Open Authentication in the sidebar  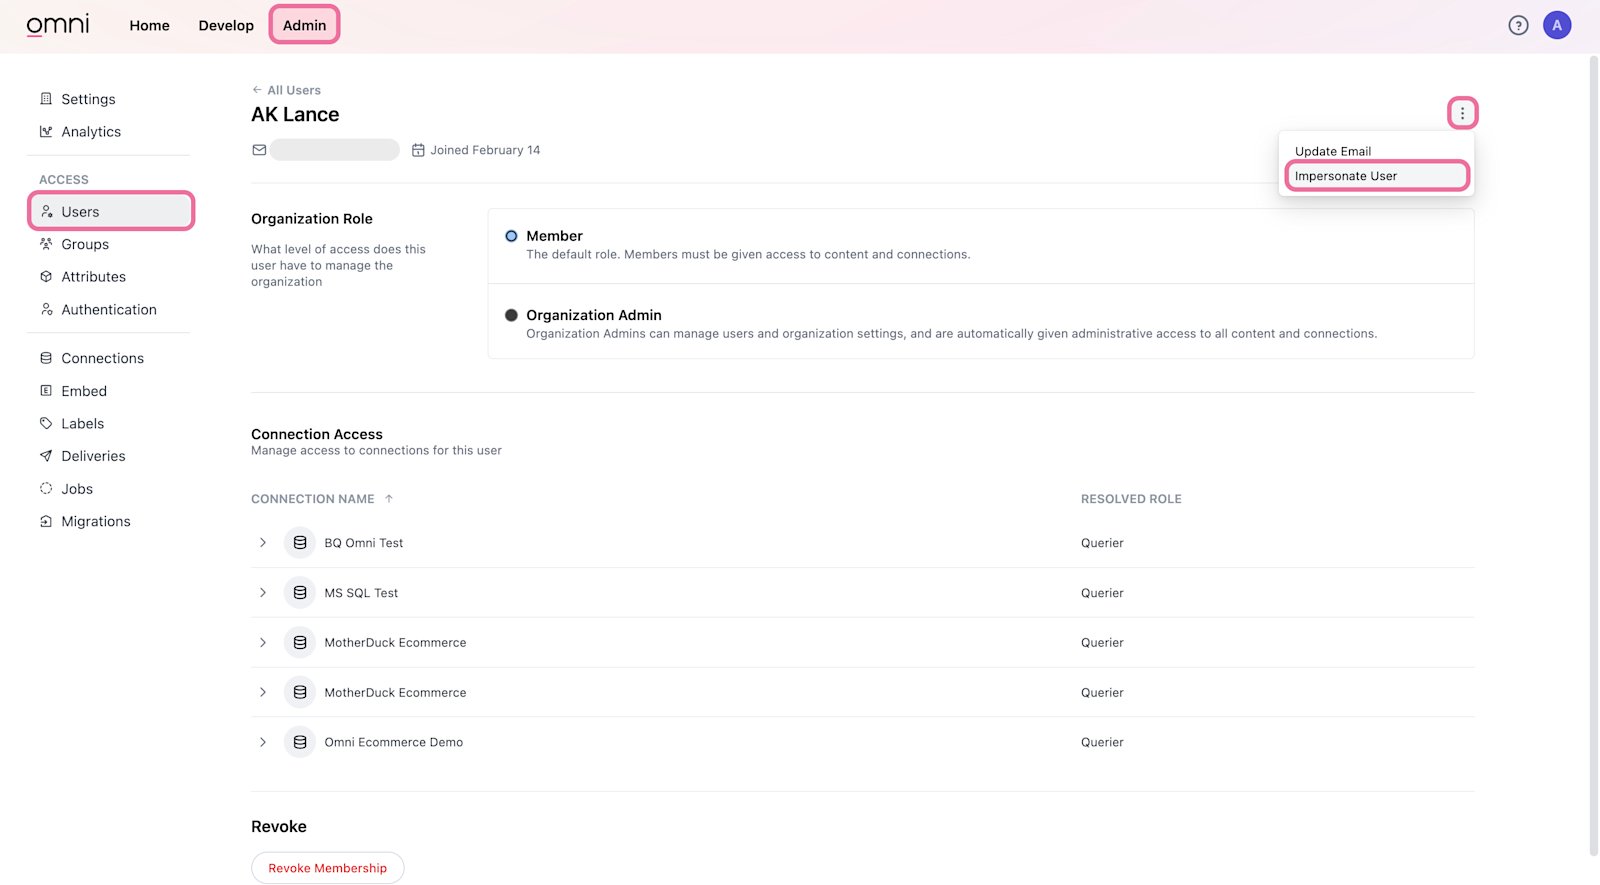coord(109,310)
